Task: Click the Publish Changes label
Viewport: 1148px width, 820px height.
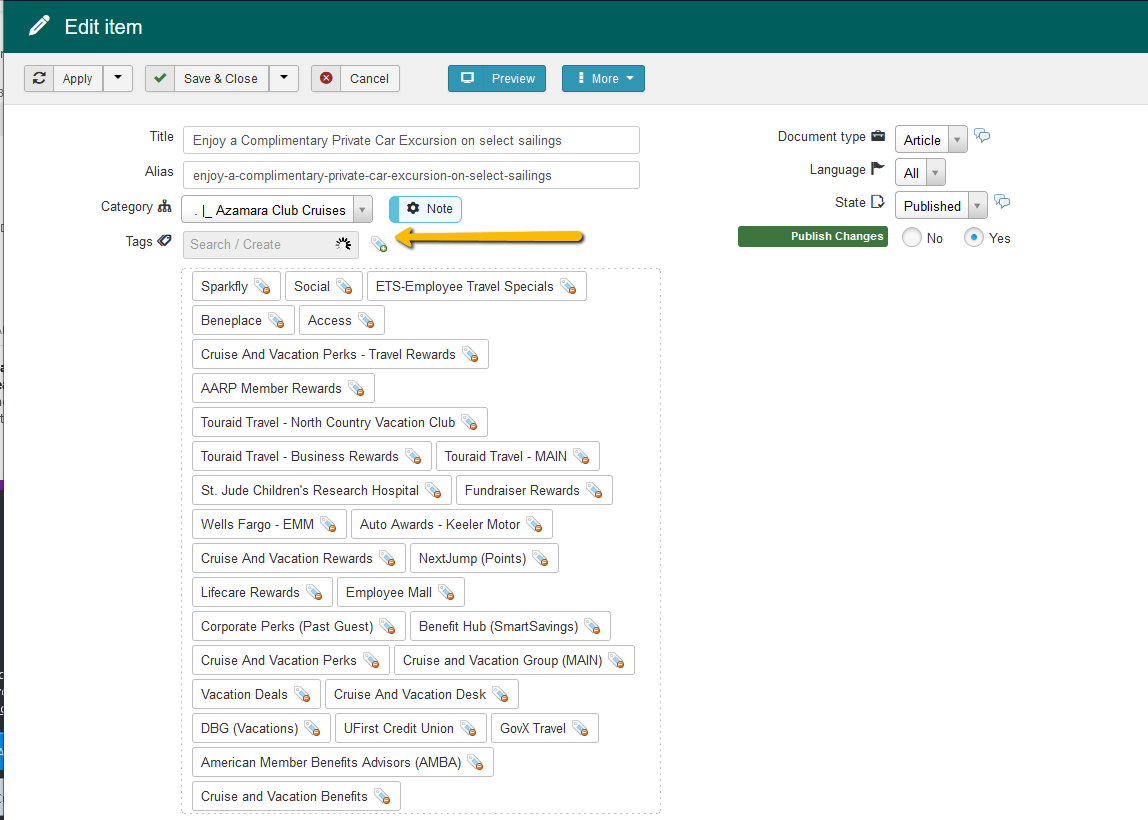Action: [813, 236]
